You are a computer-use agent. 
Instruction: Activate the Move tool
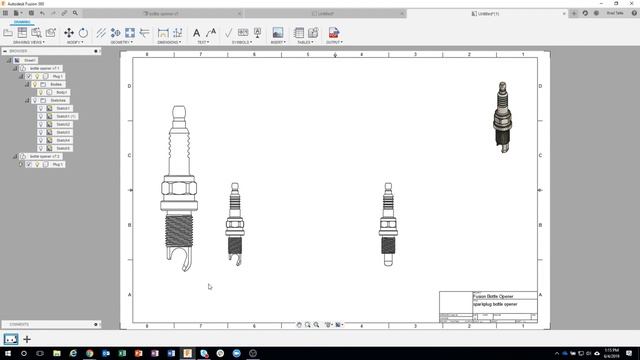[x=69, y=33]
